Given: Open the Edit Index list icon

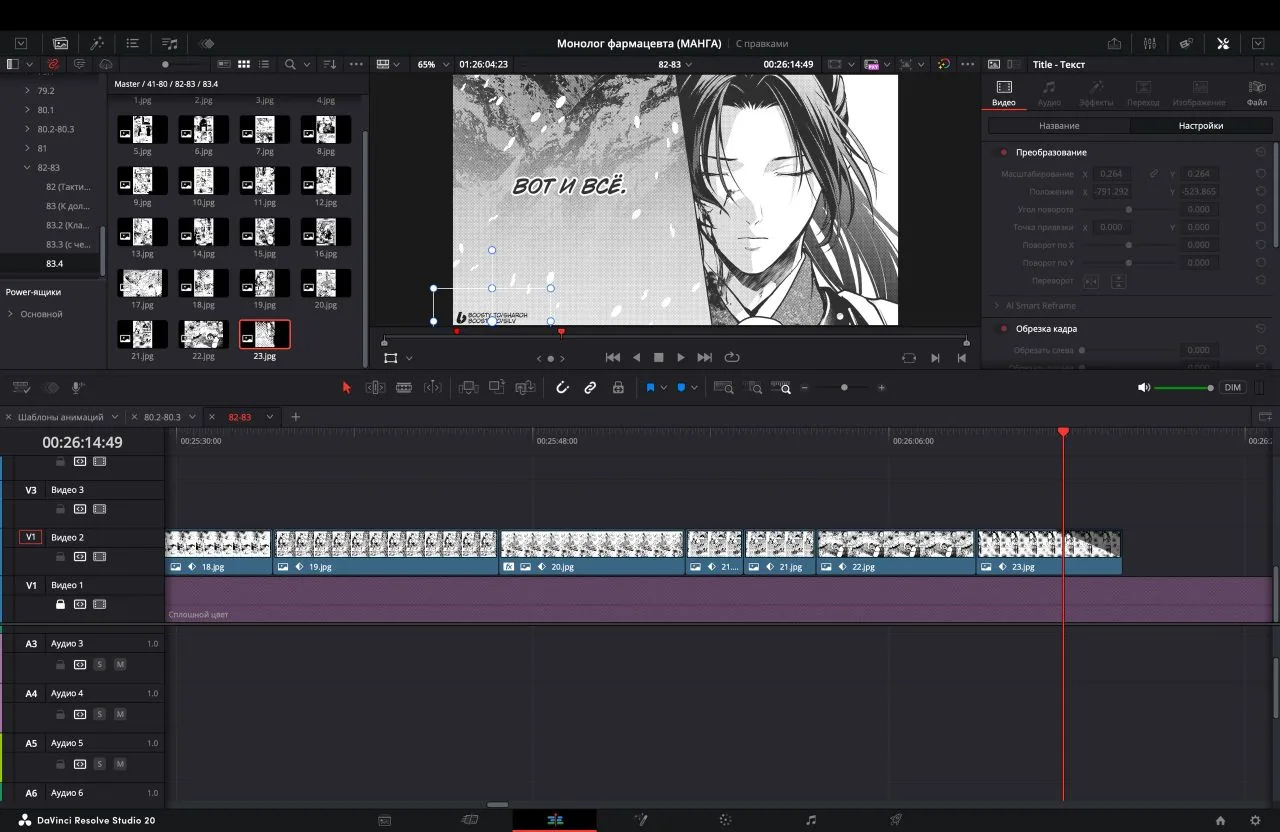Looking at the screenshot, I should tap(132, 44).
